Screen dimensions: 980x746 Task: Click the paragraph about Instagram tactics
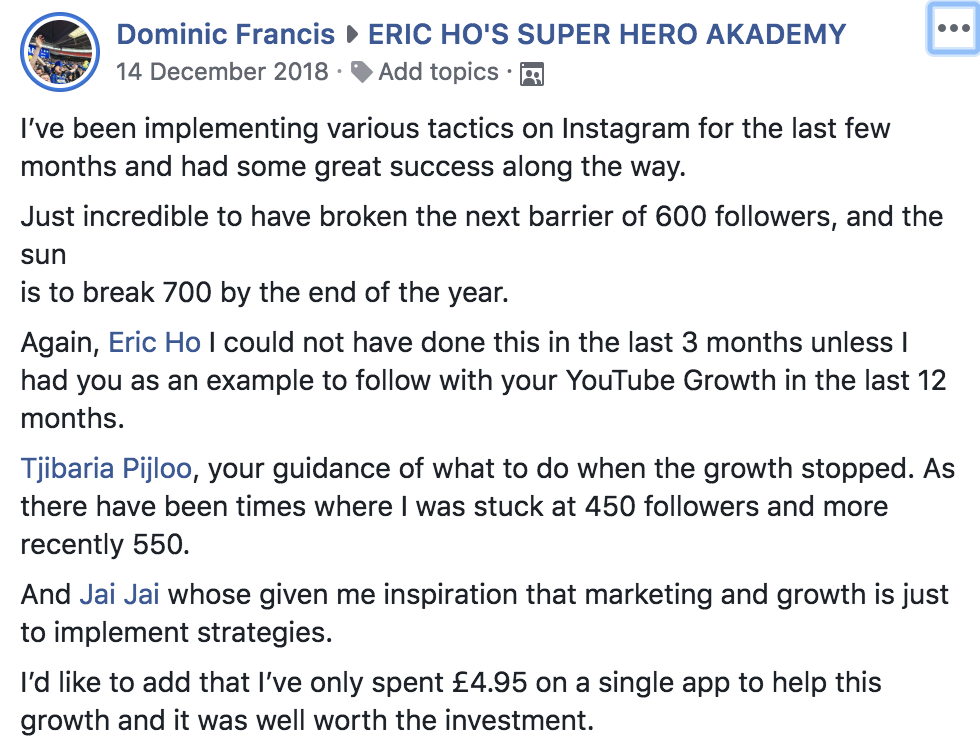(x=456, y=147)
